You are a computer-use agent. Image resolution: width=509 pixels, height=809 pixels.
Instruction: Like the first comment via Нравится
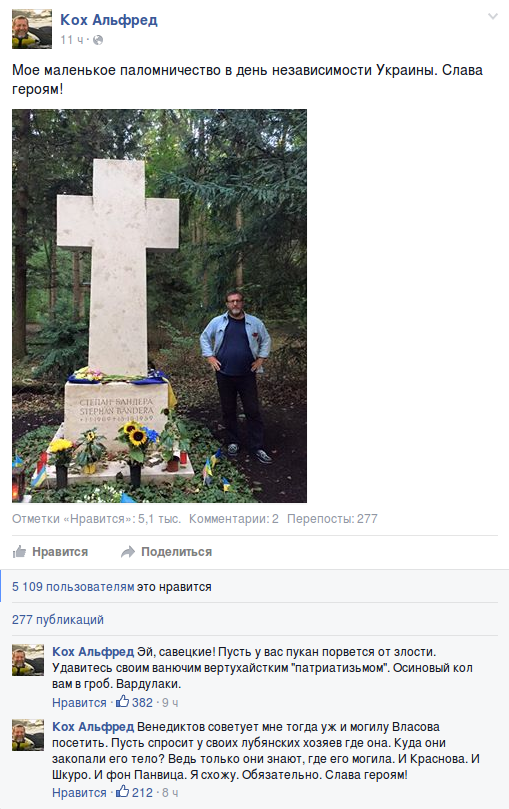(x=79, y=702)
